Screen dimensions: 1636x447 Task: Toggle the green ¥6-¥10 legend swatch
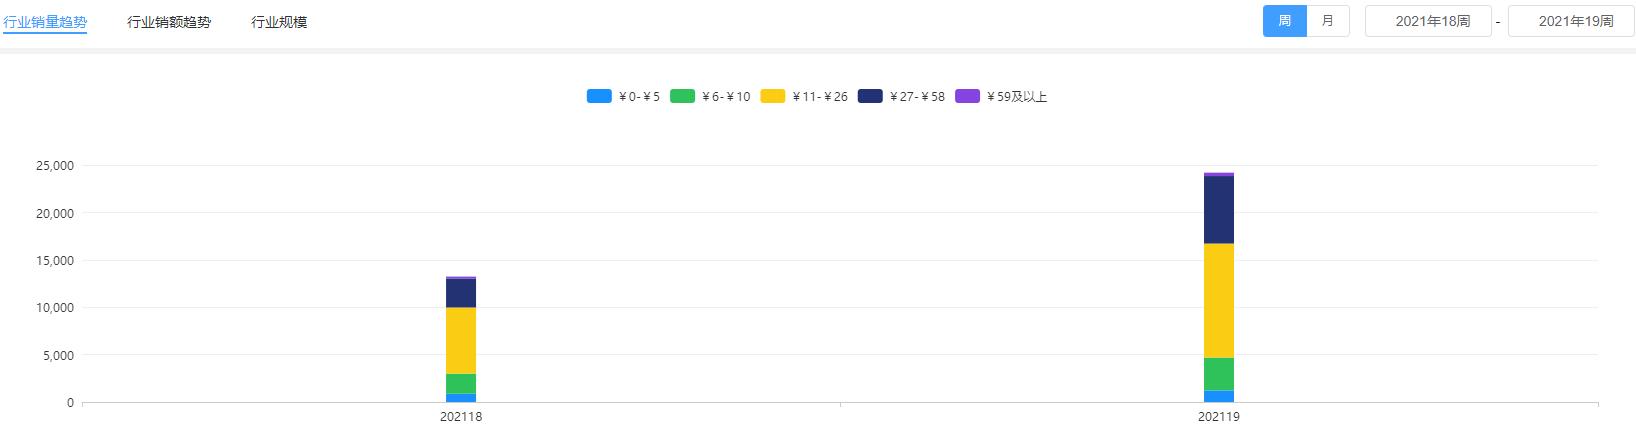pos(682,97)
